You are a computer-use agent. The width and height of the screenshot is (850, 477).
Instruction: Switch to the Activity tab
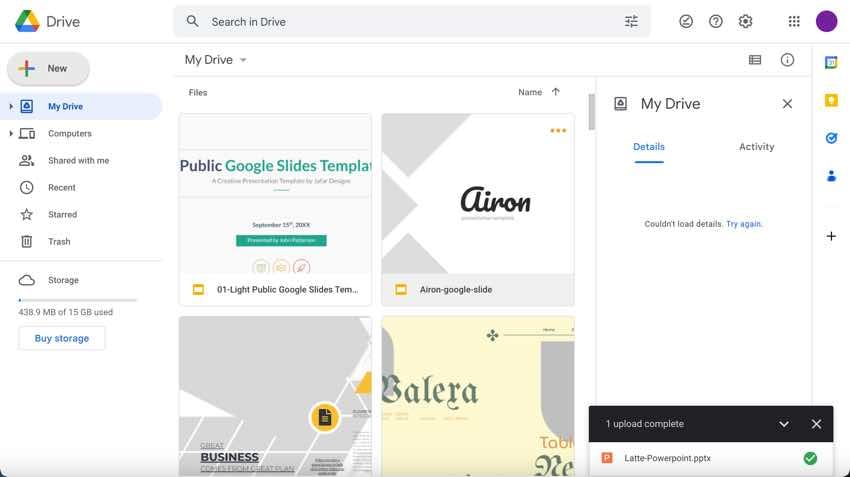click(756, 147)
